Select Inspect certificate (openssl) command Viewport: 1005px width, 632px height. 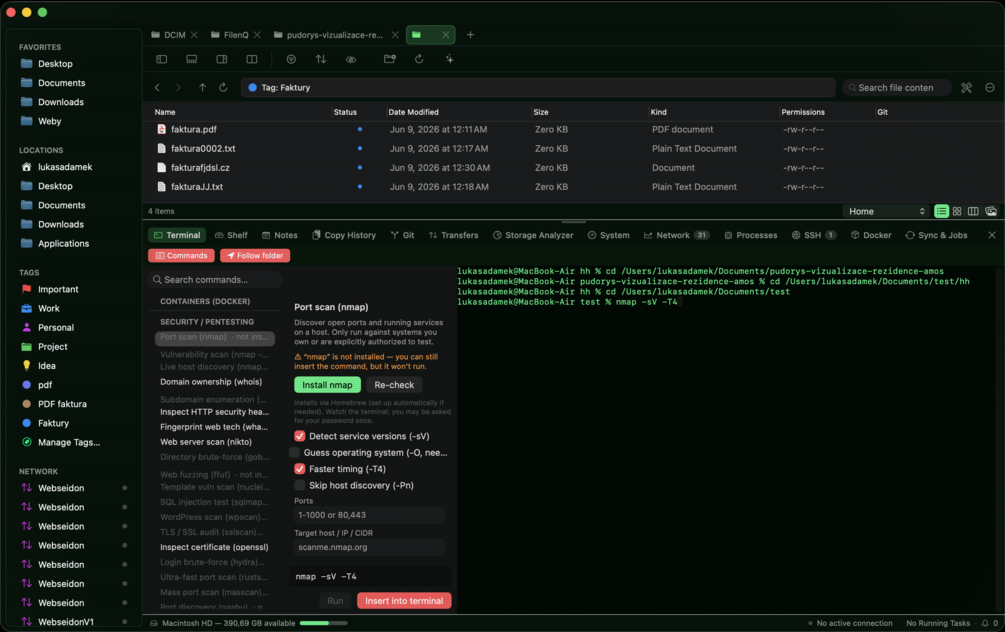[214, 547]
